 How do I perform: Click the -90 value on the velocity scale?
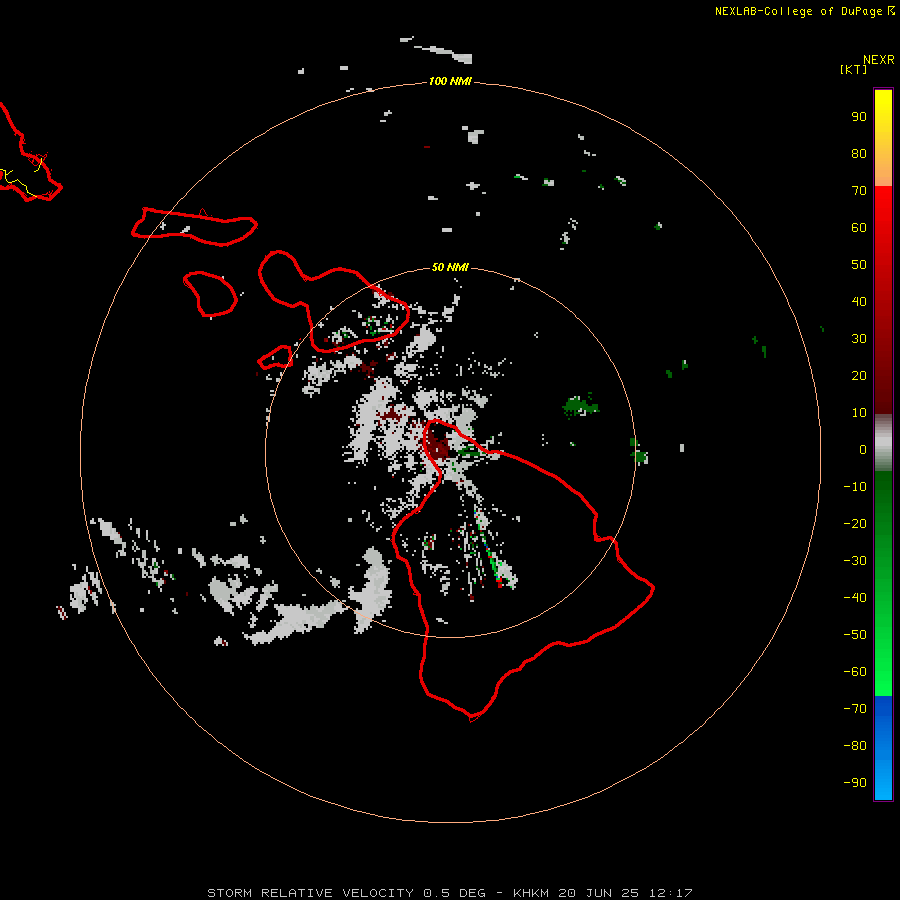[855, 783]
